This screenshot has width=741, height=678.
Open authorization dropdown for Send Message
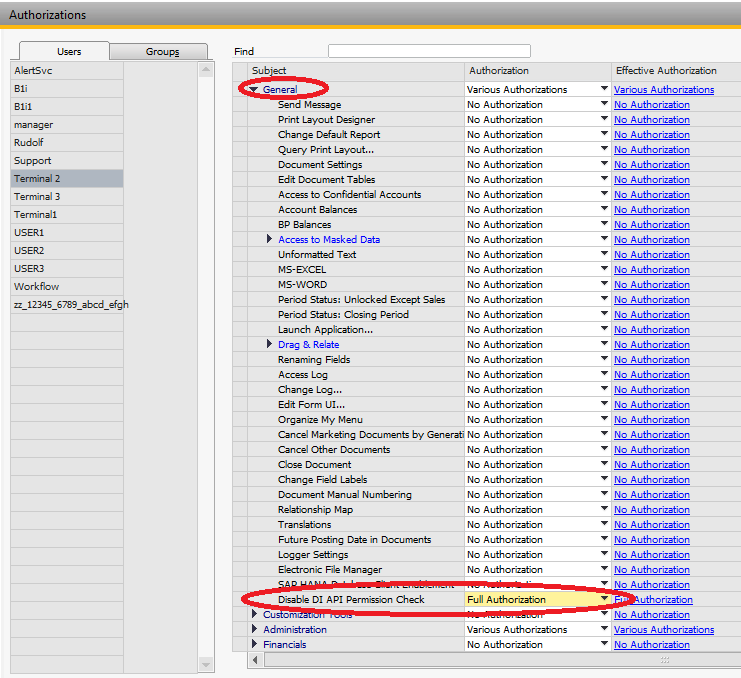tap(603, 105)
